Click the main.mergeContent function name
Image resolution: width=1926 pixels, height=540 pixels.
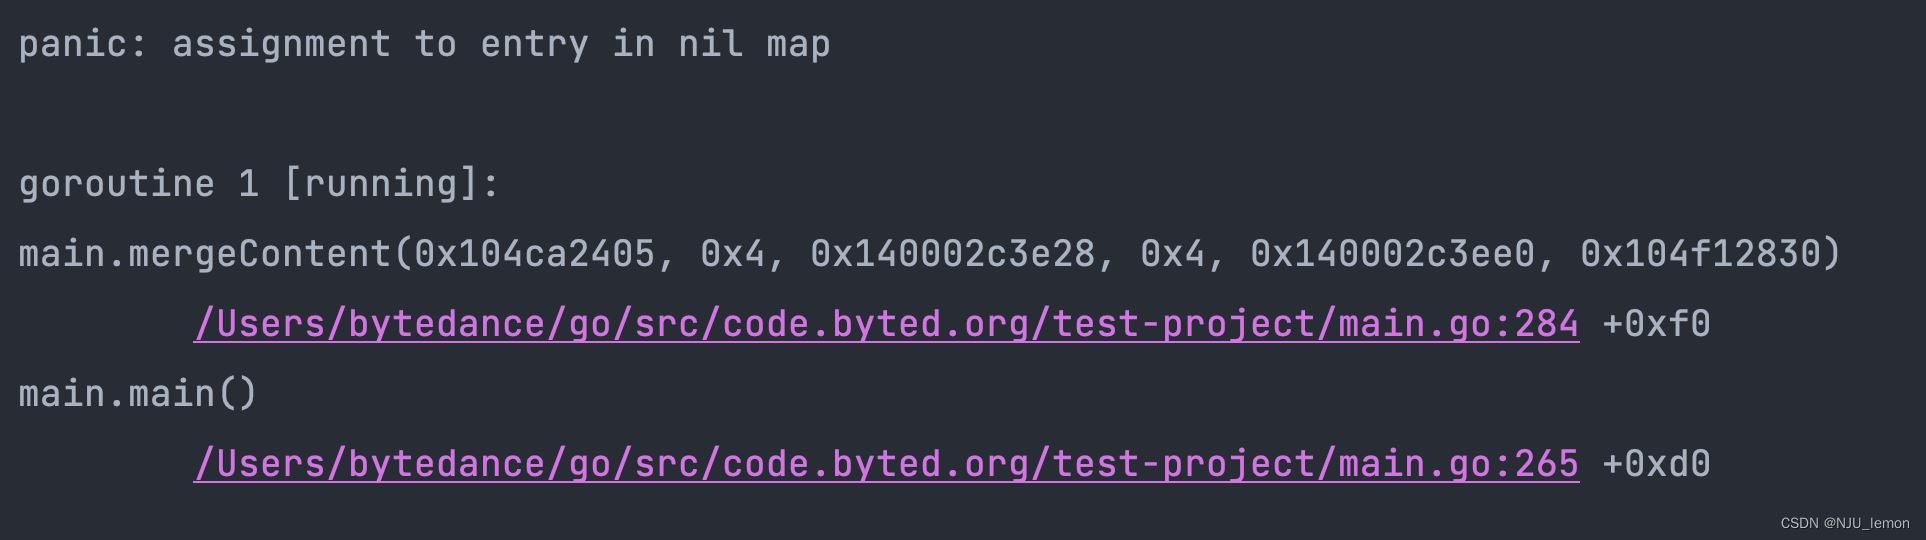tap(204, 254)
